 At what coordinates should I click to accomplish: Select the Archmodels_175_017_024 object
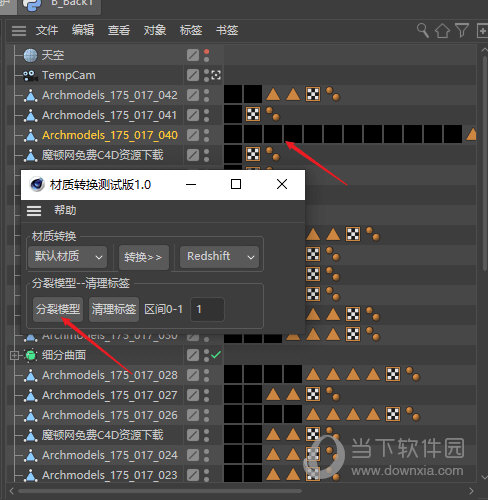(x=110, y=455)
